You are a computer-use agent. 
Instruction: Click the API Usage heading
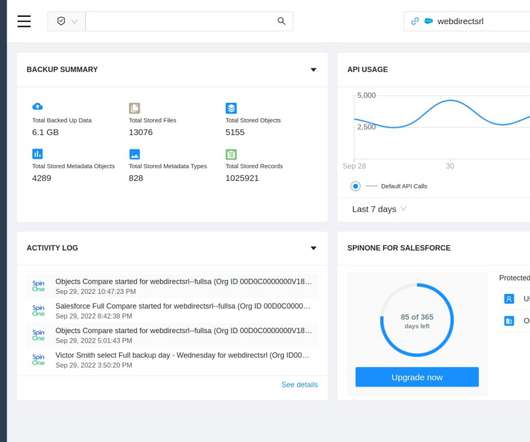coord(368,69)
